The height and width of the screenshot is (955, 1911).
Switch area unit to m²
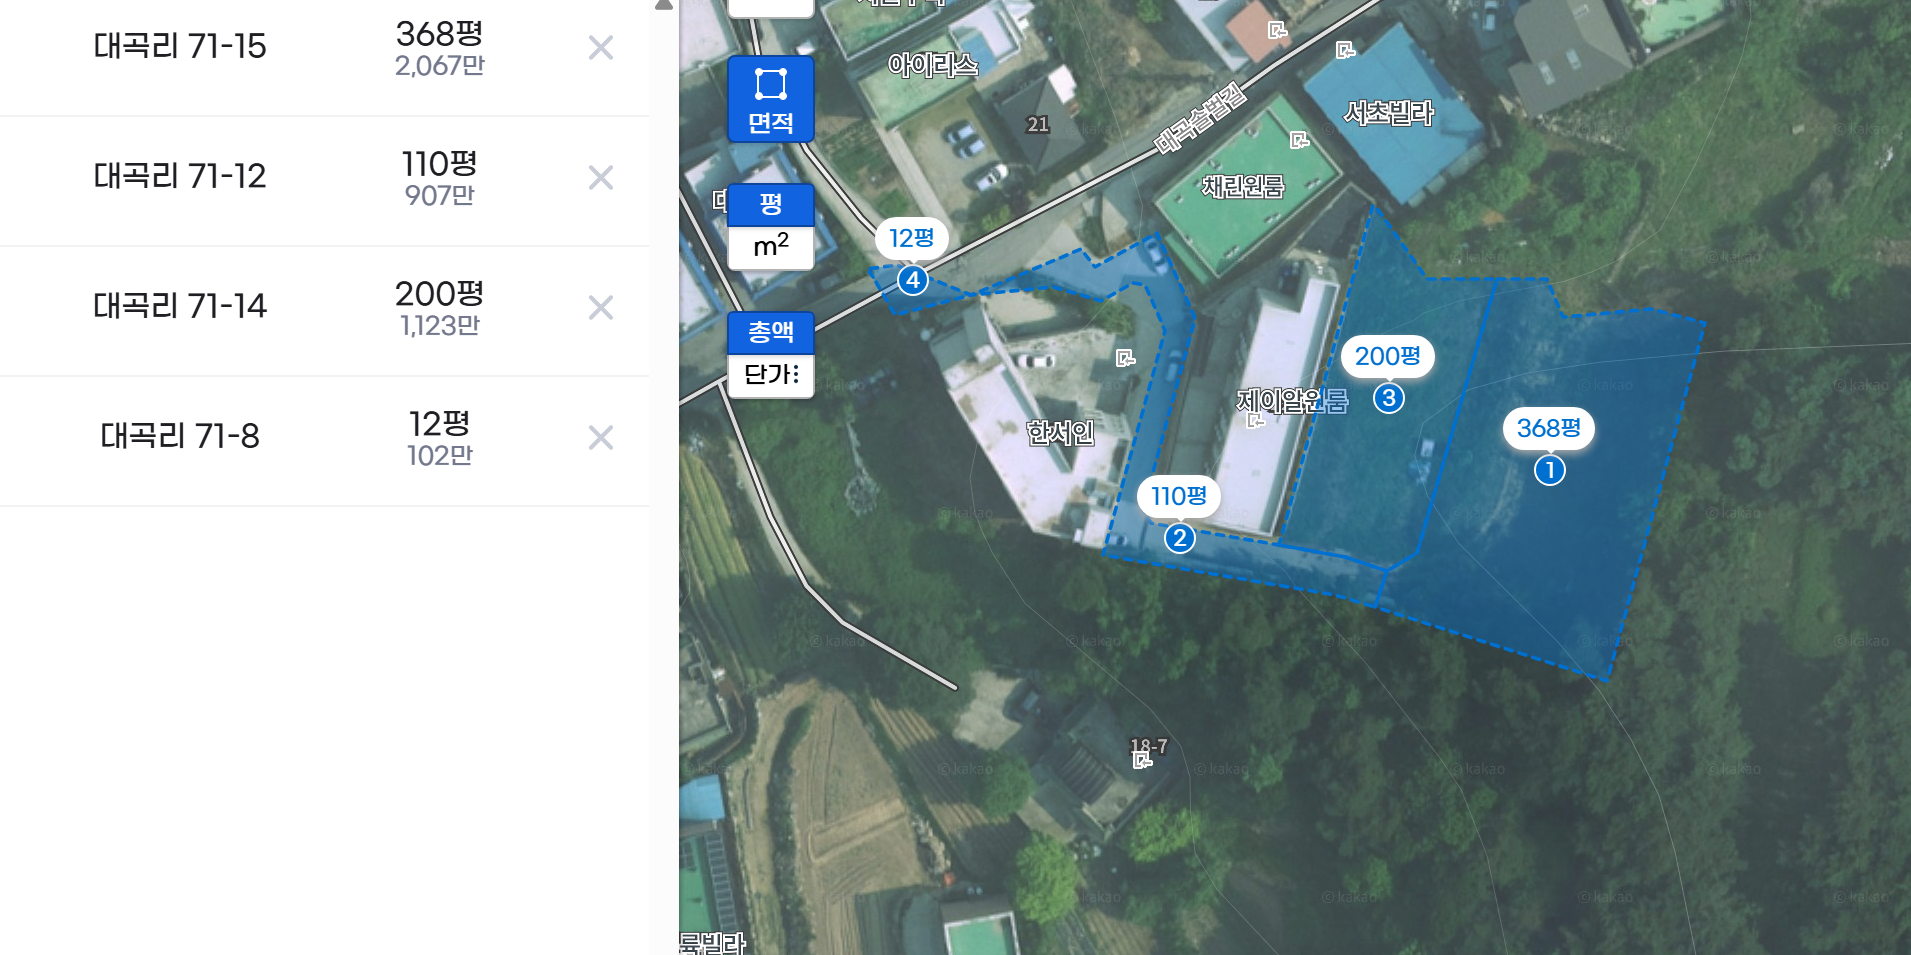[x=770, y=248]
